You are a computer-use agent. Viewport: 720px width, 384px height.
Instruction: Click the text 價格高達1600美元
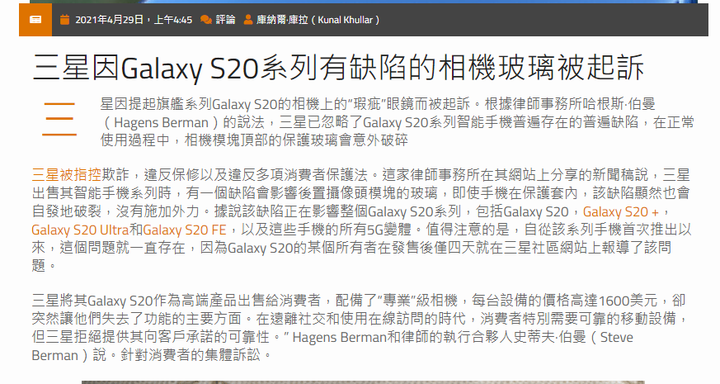[x=600, y=301]
